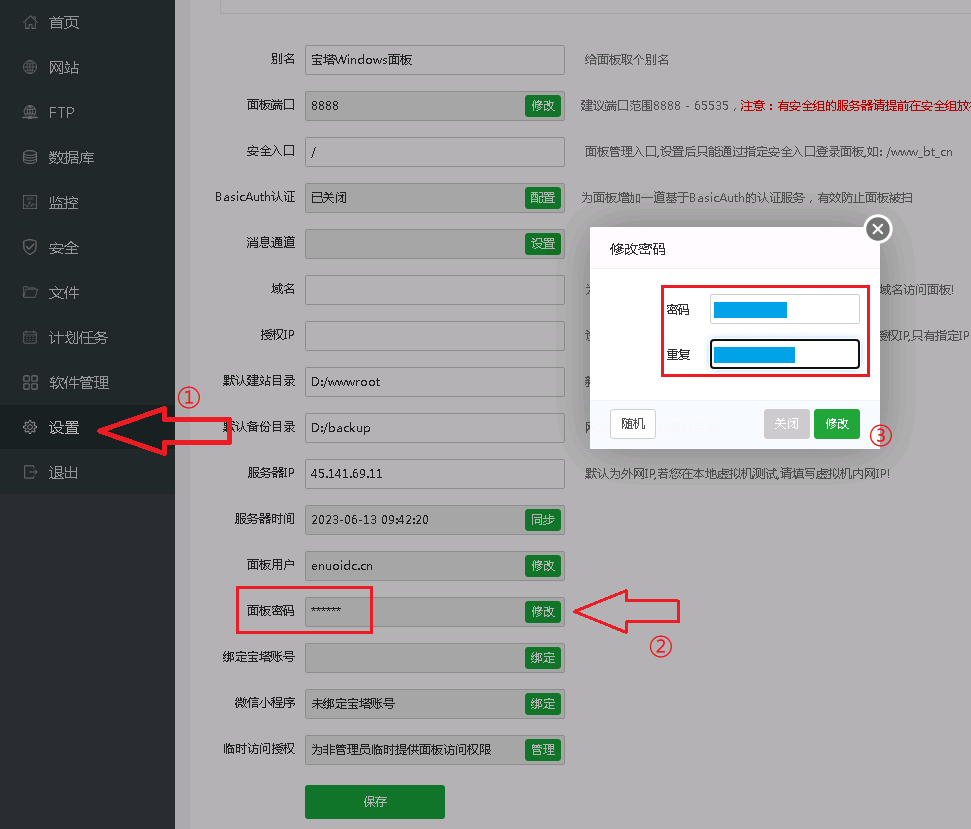Click the Home icon in sidebar
Screen dimensions: 971x829
tap(30, 22)
